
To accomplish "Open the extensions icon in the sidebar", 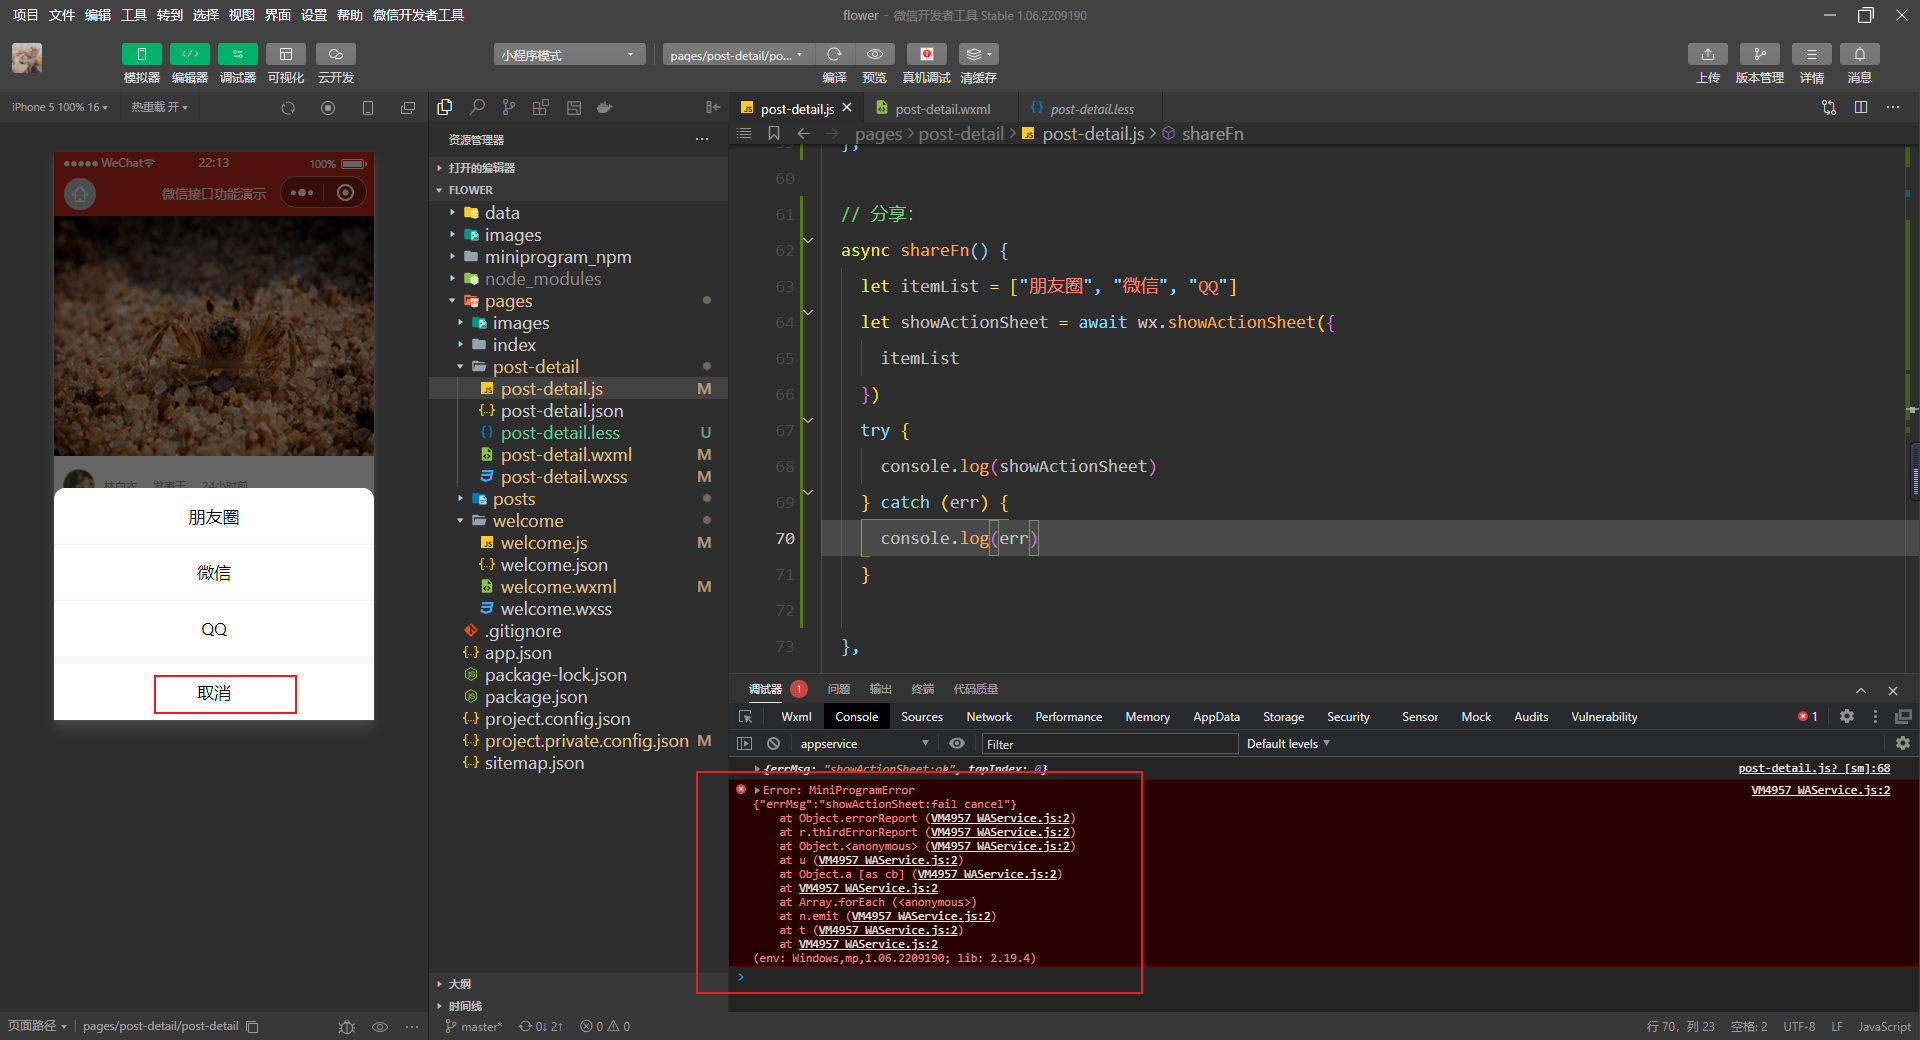I will 541,107.
